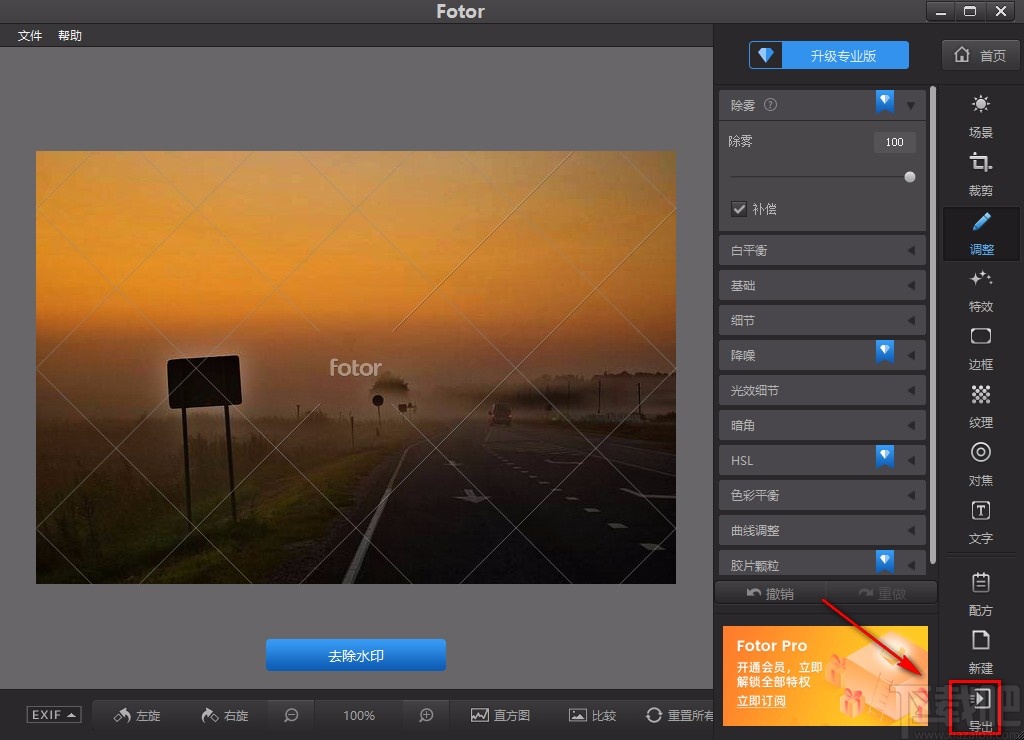Click the 去除水印 remove watermark button
The height and width of the screenshot is (740, 1024).
point(355,655)
